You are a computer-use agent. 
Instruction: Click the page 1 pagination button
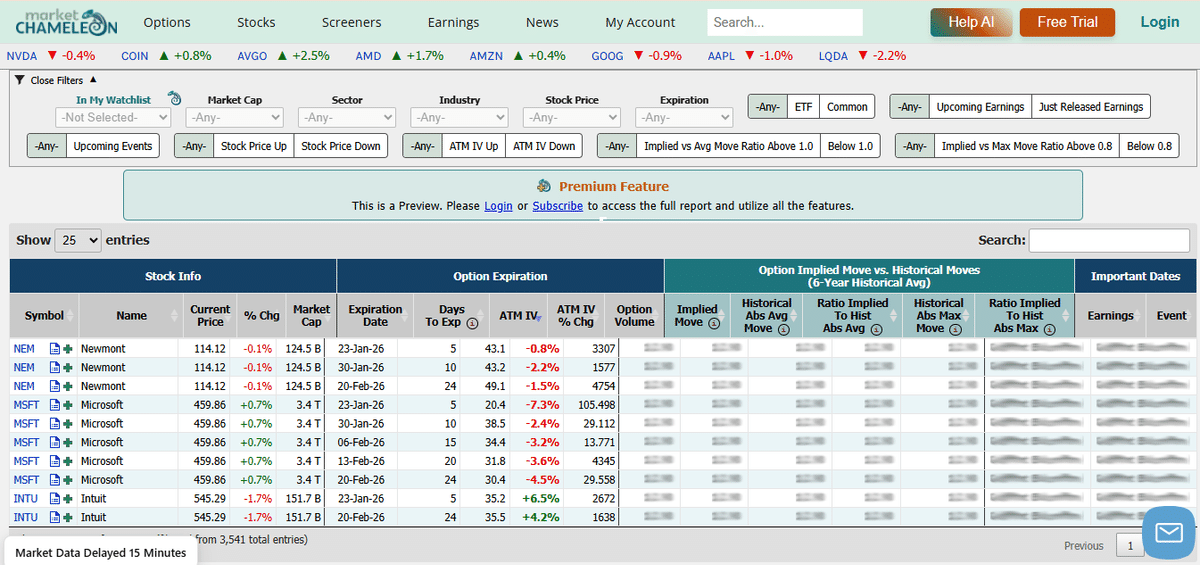1130,546
